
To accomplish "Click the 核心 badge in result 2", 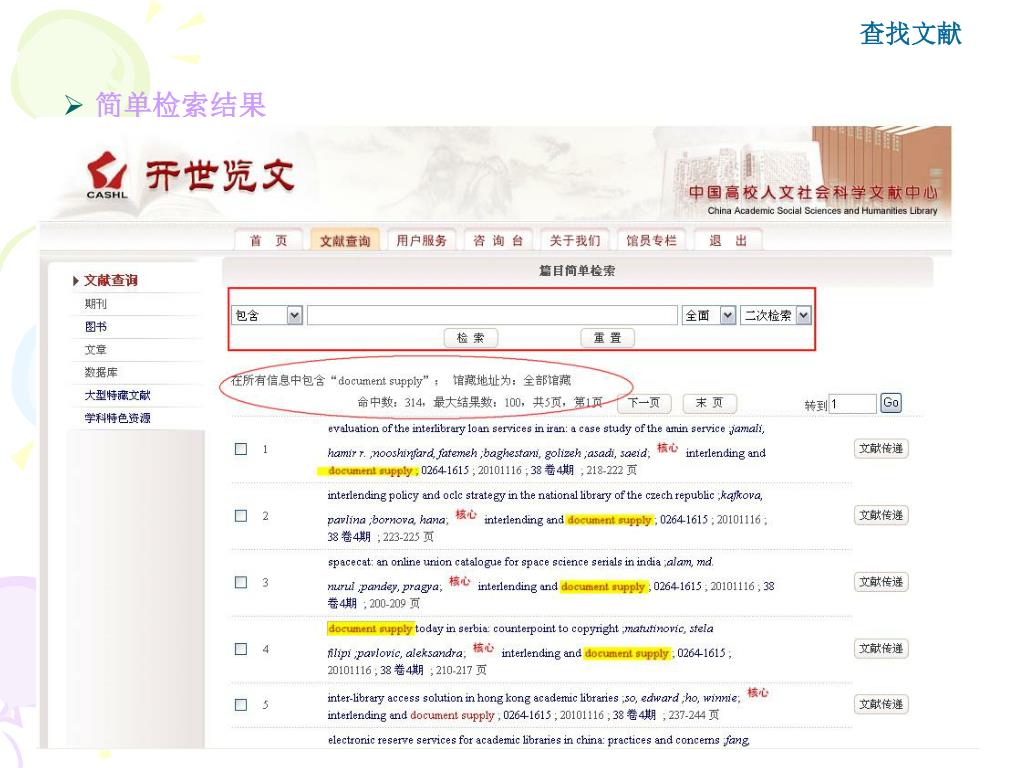I will coord(466,515).
